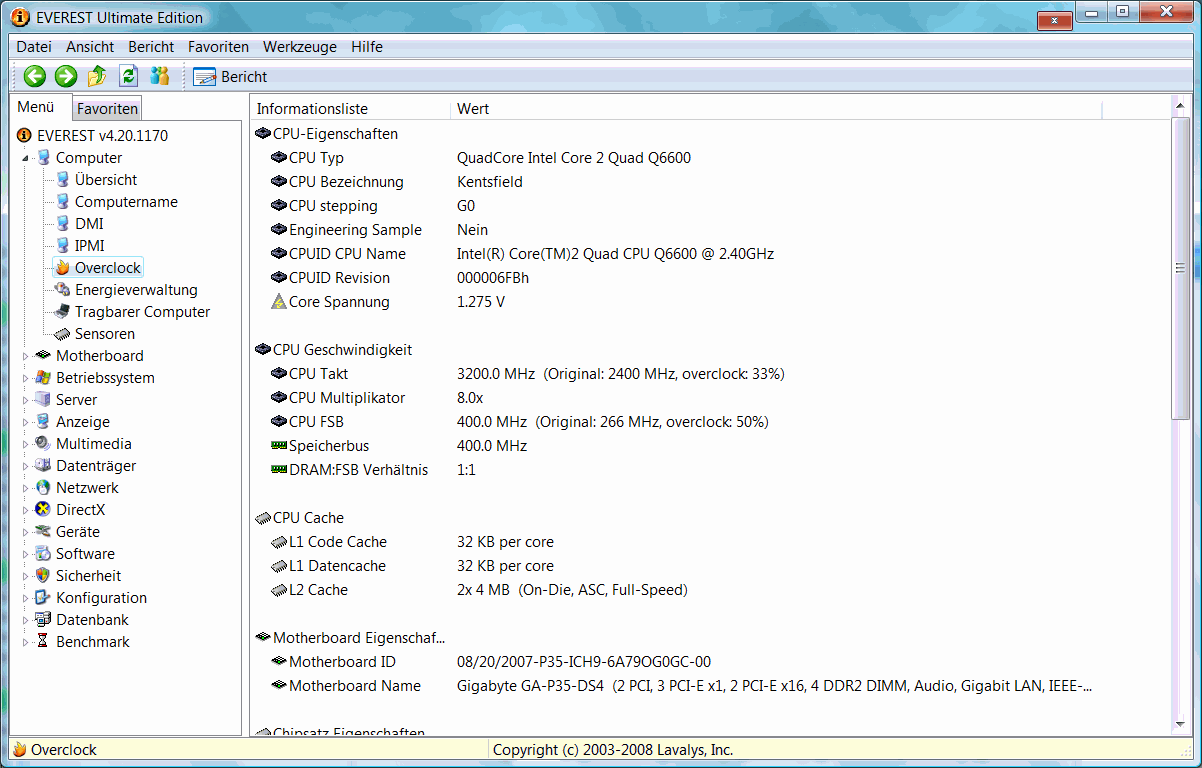Switch to the Menü tab
Viewport: 1202px width, 768px height.
point(36,107)
